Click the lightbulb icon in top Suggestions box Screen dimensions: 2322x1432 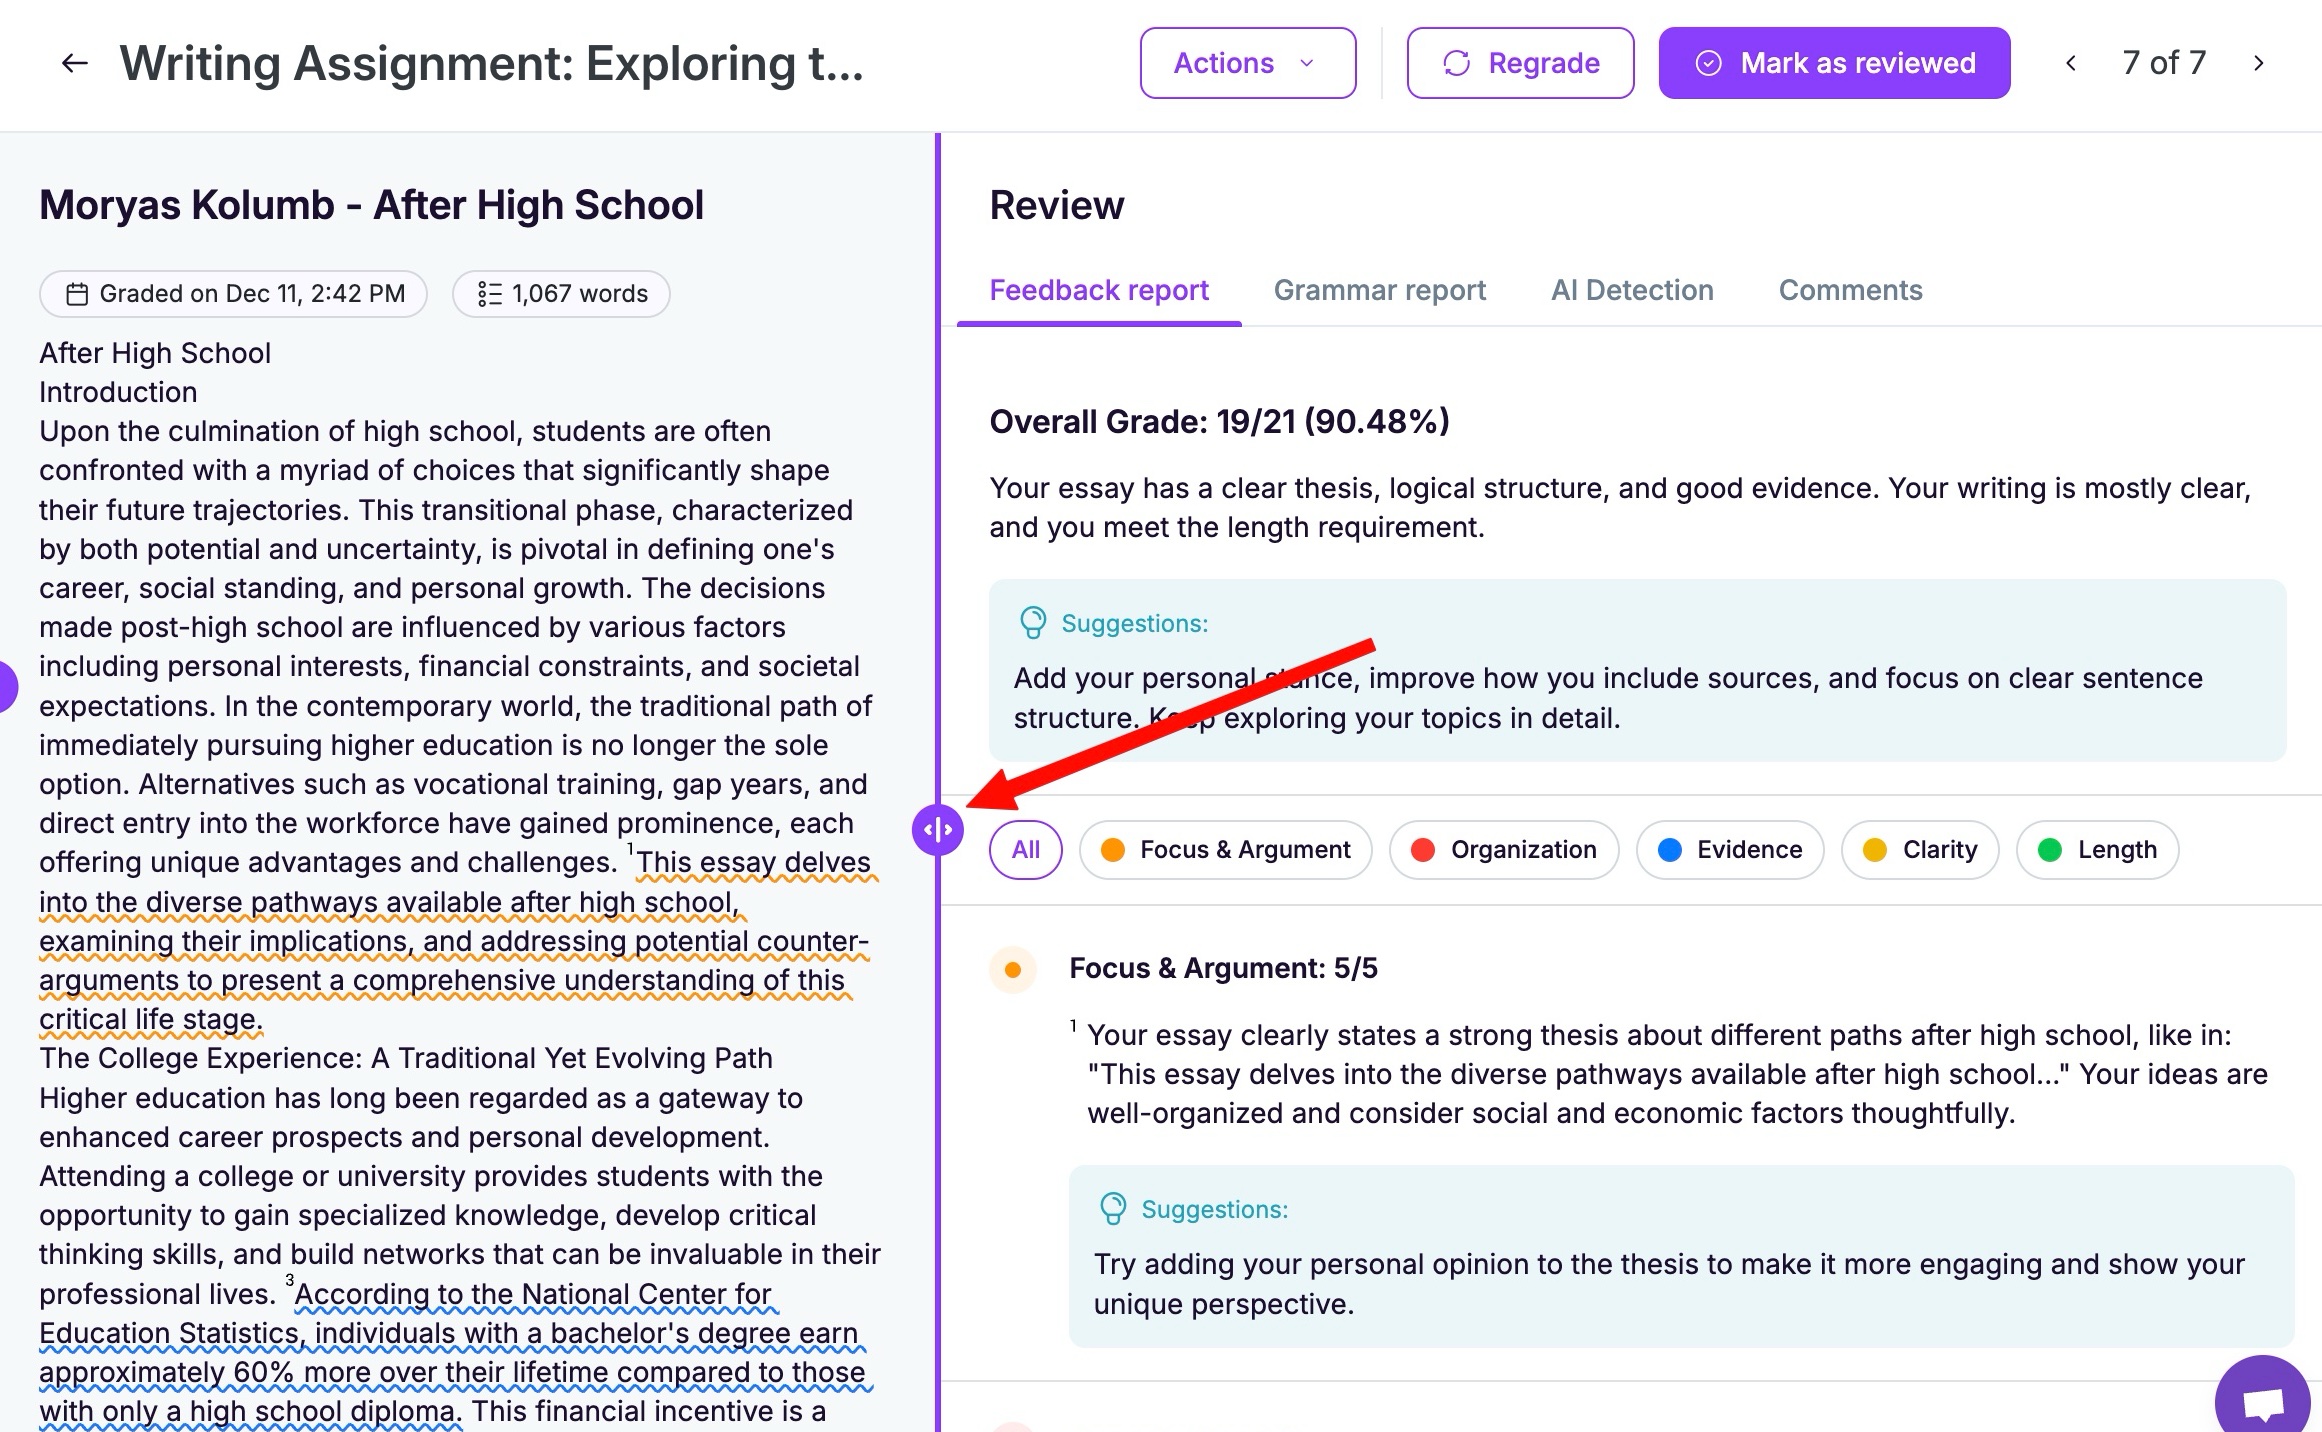[x=1032, y=623]
